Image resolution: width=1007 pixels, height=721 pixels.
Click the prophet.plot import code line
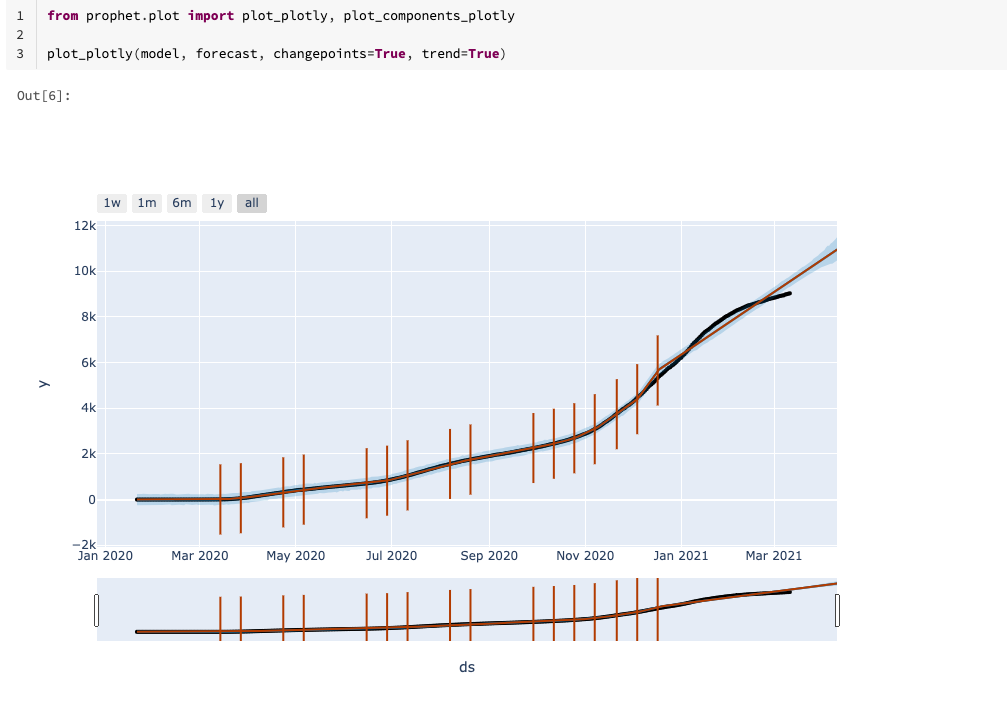pos(281,15)
